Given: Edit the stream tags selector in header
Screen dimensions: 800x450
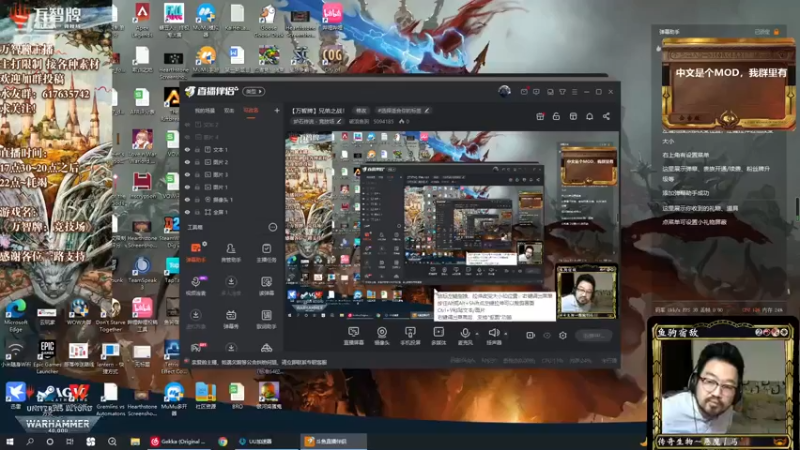Looking at the screenshot, I should pyautogui.click(x=403, y=110).
